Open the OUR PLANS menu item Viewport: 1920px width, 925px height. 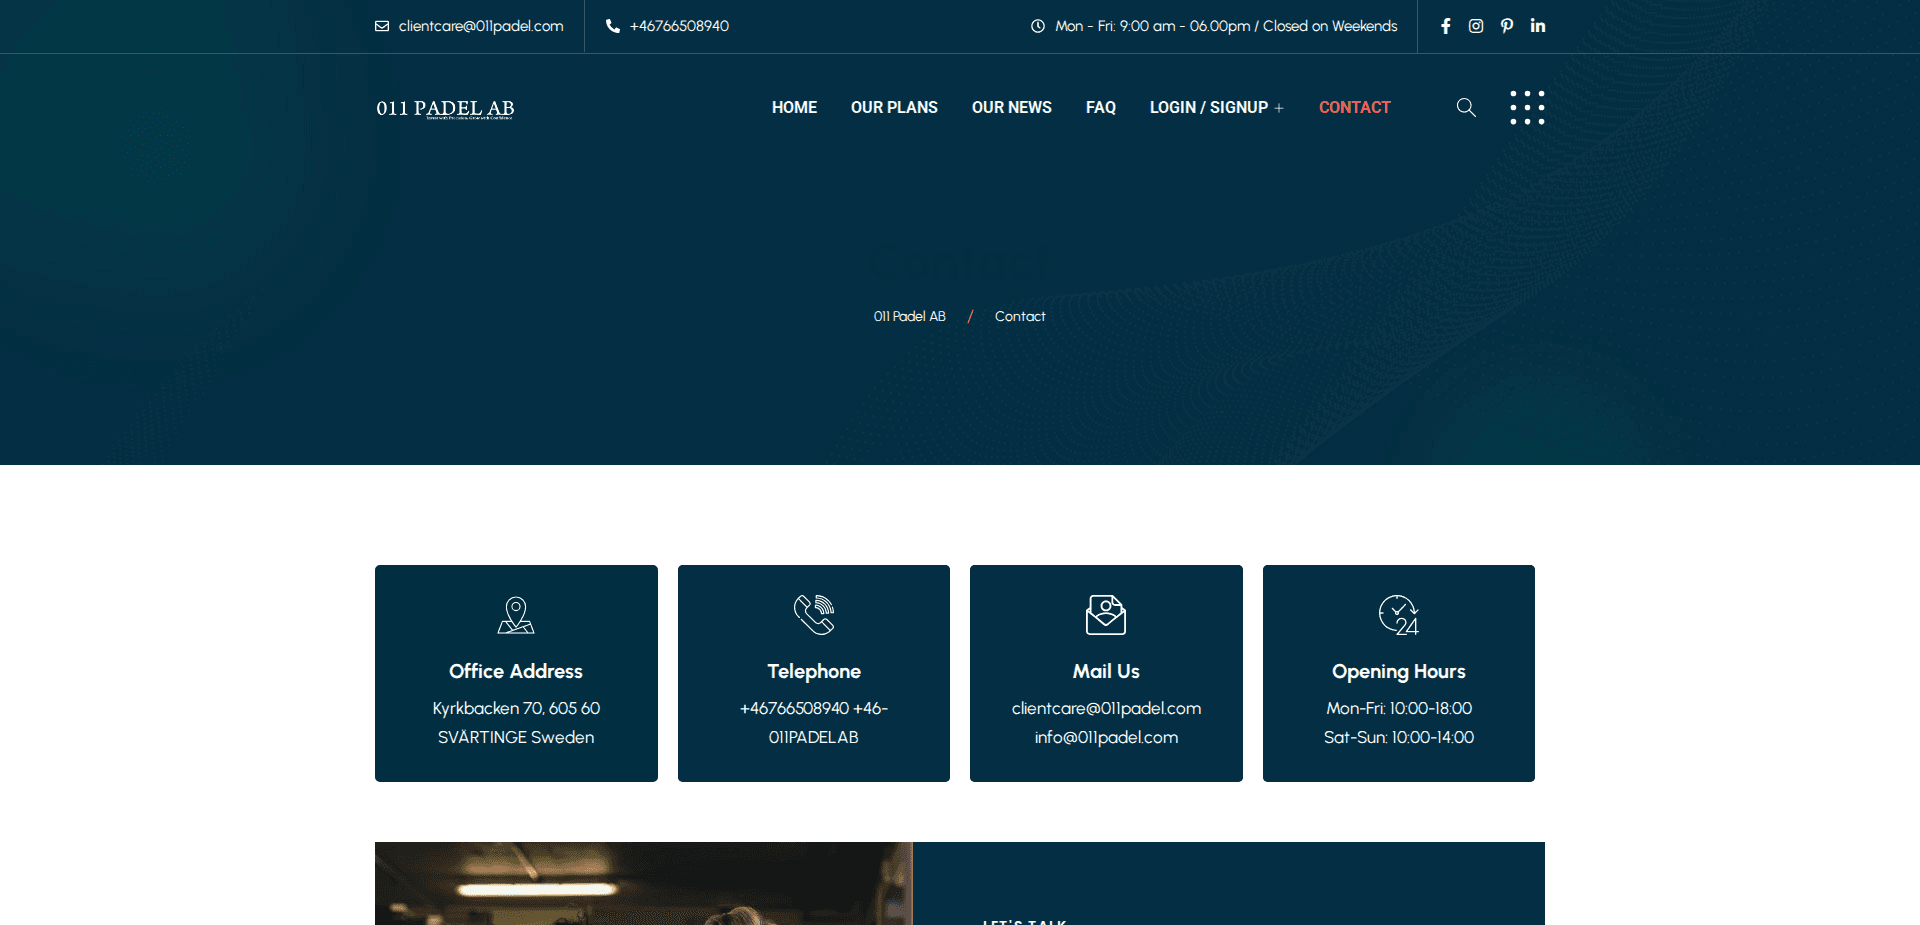click(x=894, y=107)
